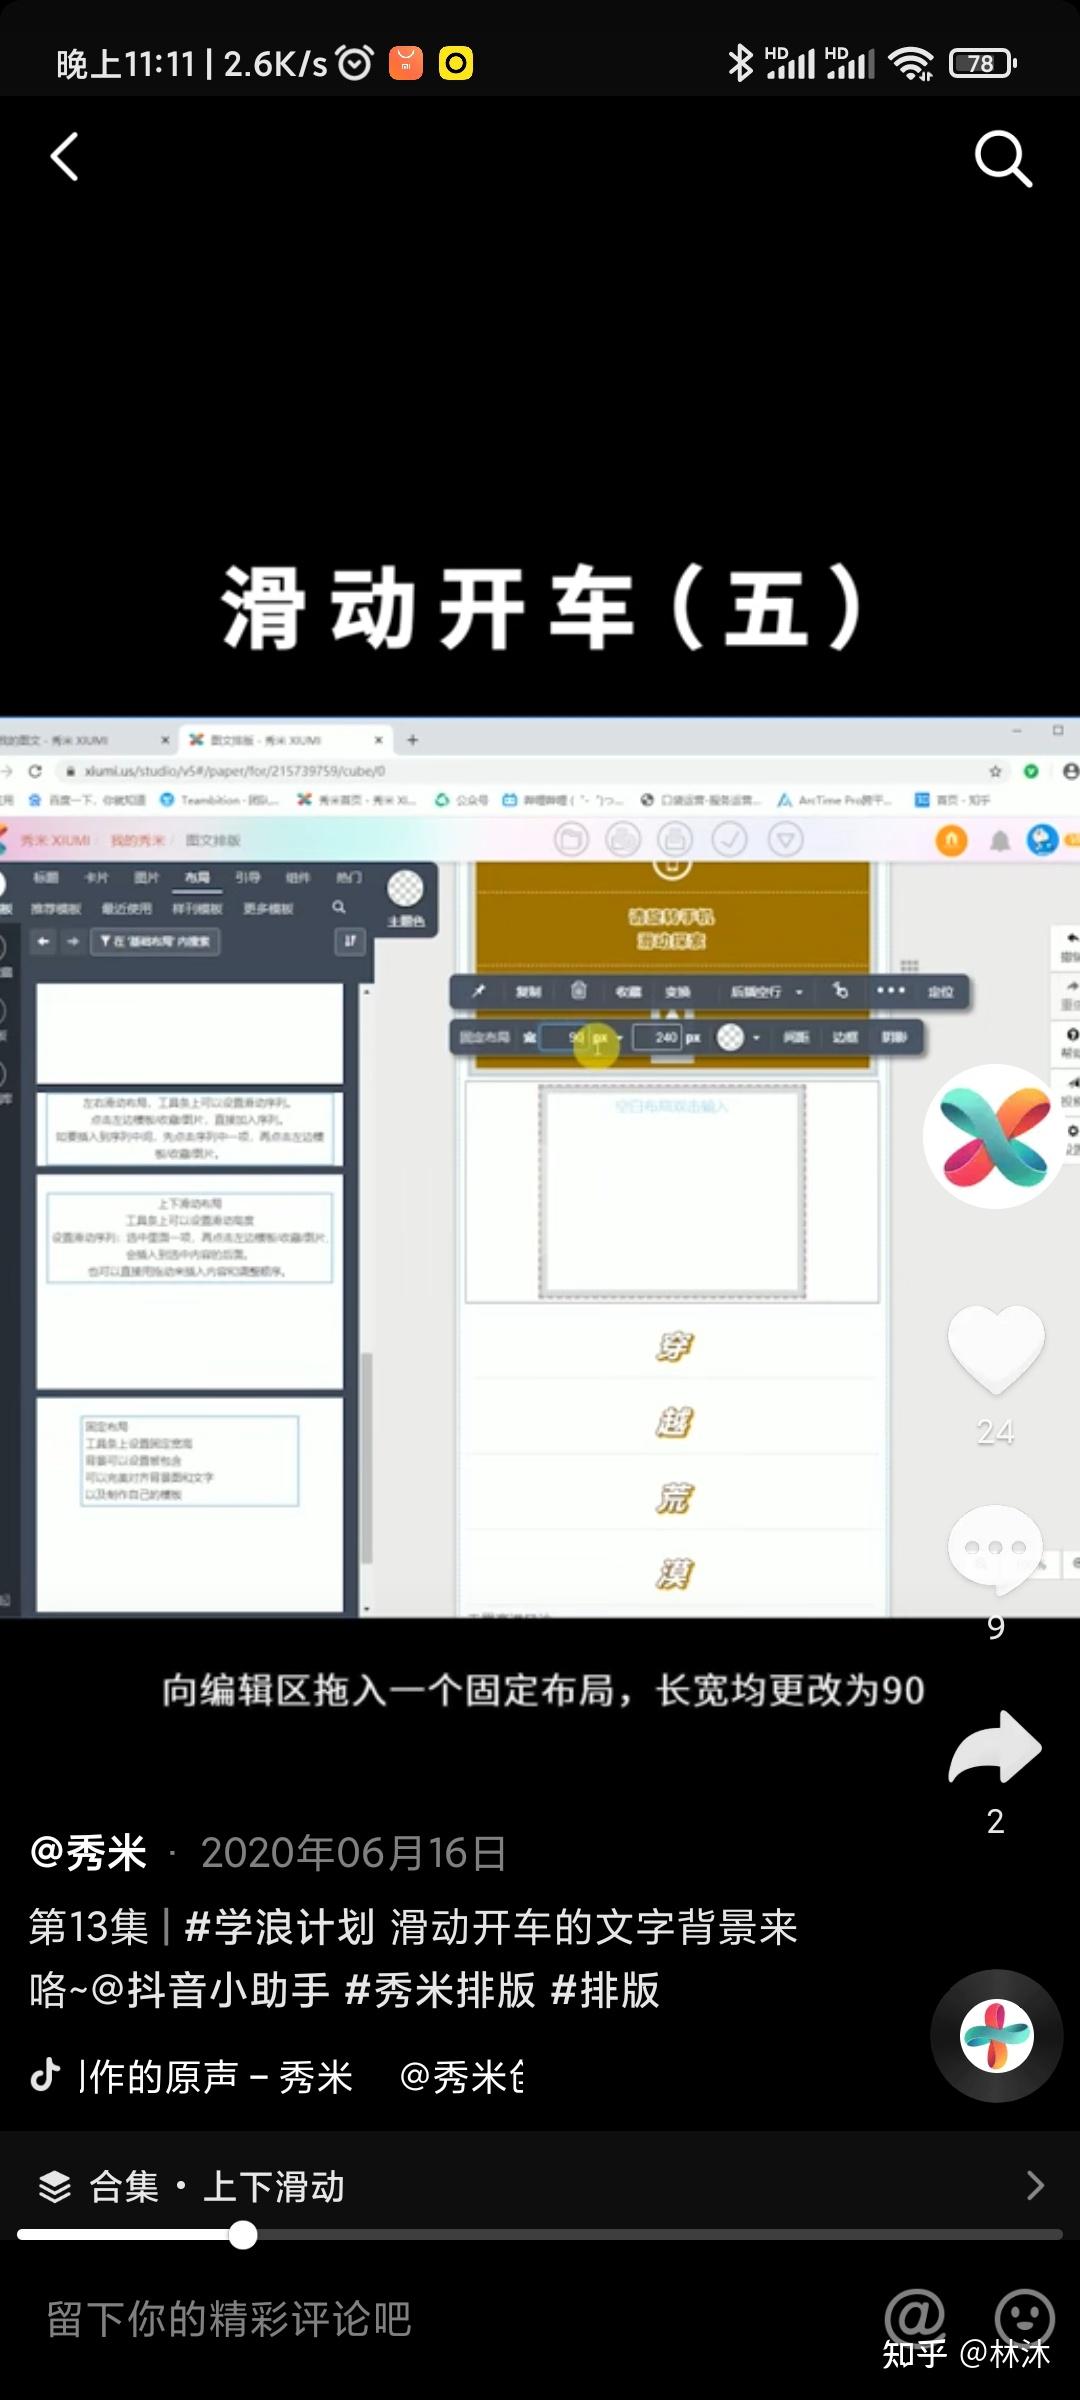The width and height of the screenshot is (1080, 2400).
Task: In the video, open the 固定布局 template thumbnail
Action: [x=190, y=1503]
